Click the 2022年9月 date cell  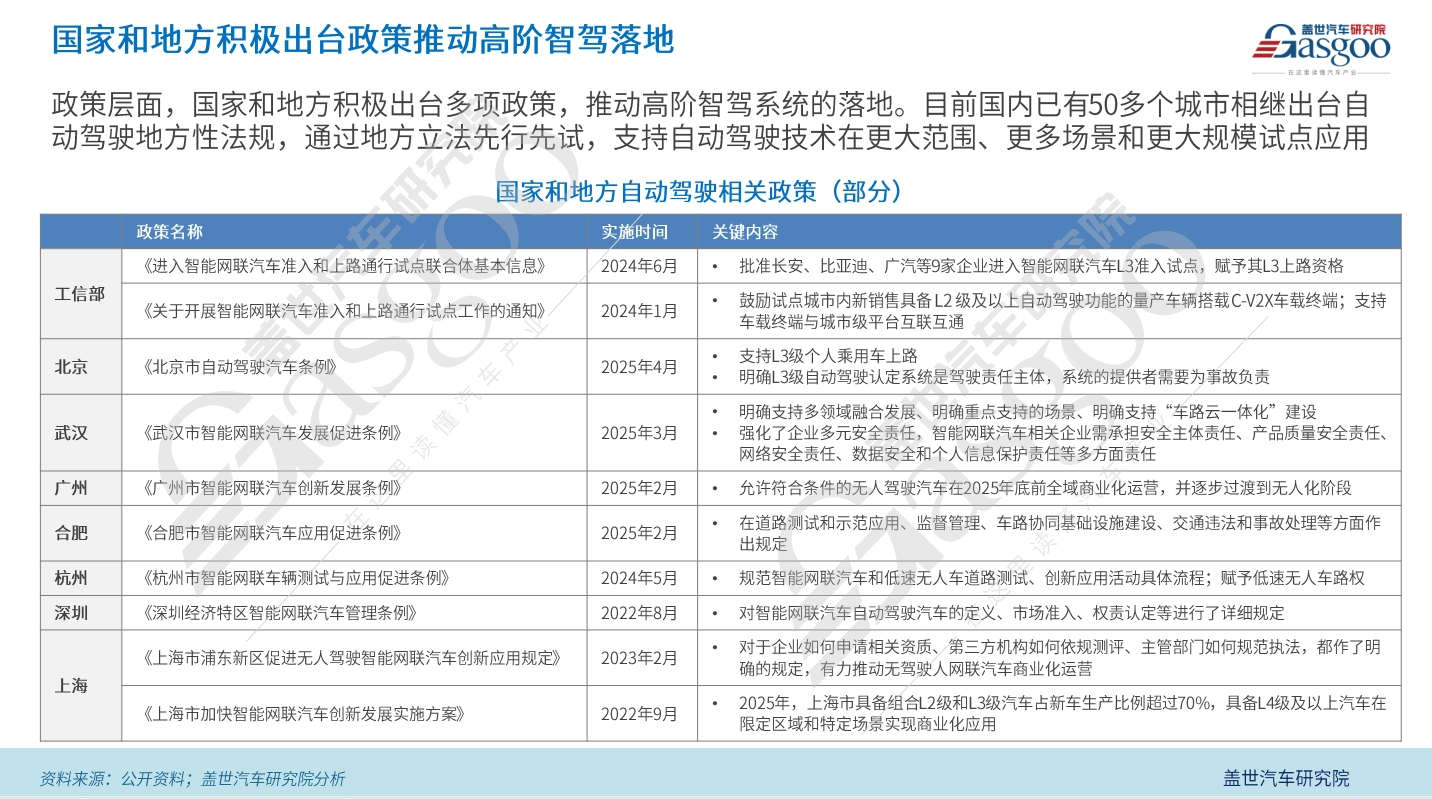(639, 714)
